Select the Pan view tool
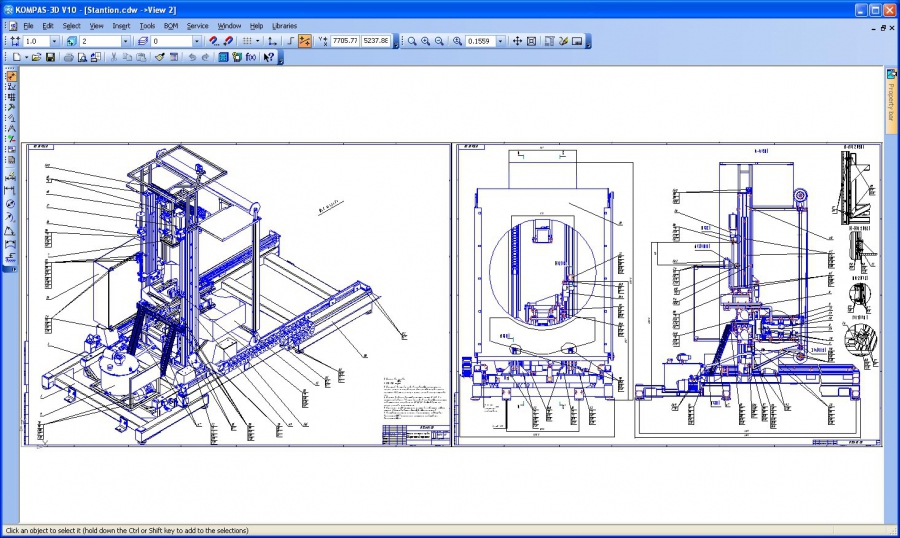The width and height of the screenshot is (900, 538). 517,41
